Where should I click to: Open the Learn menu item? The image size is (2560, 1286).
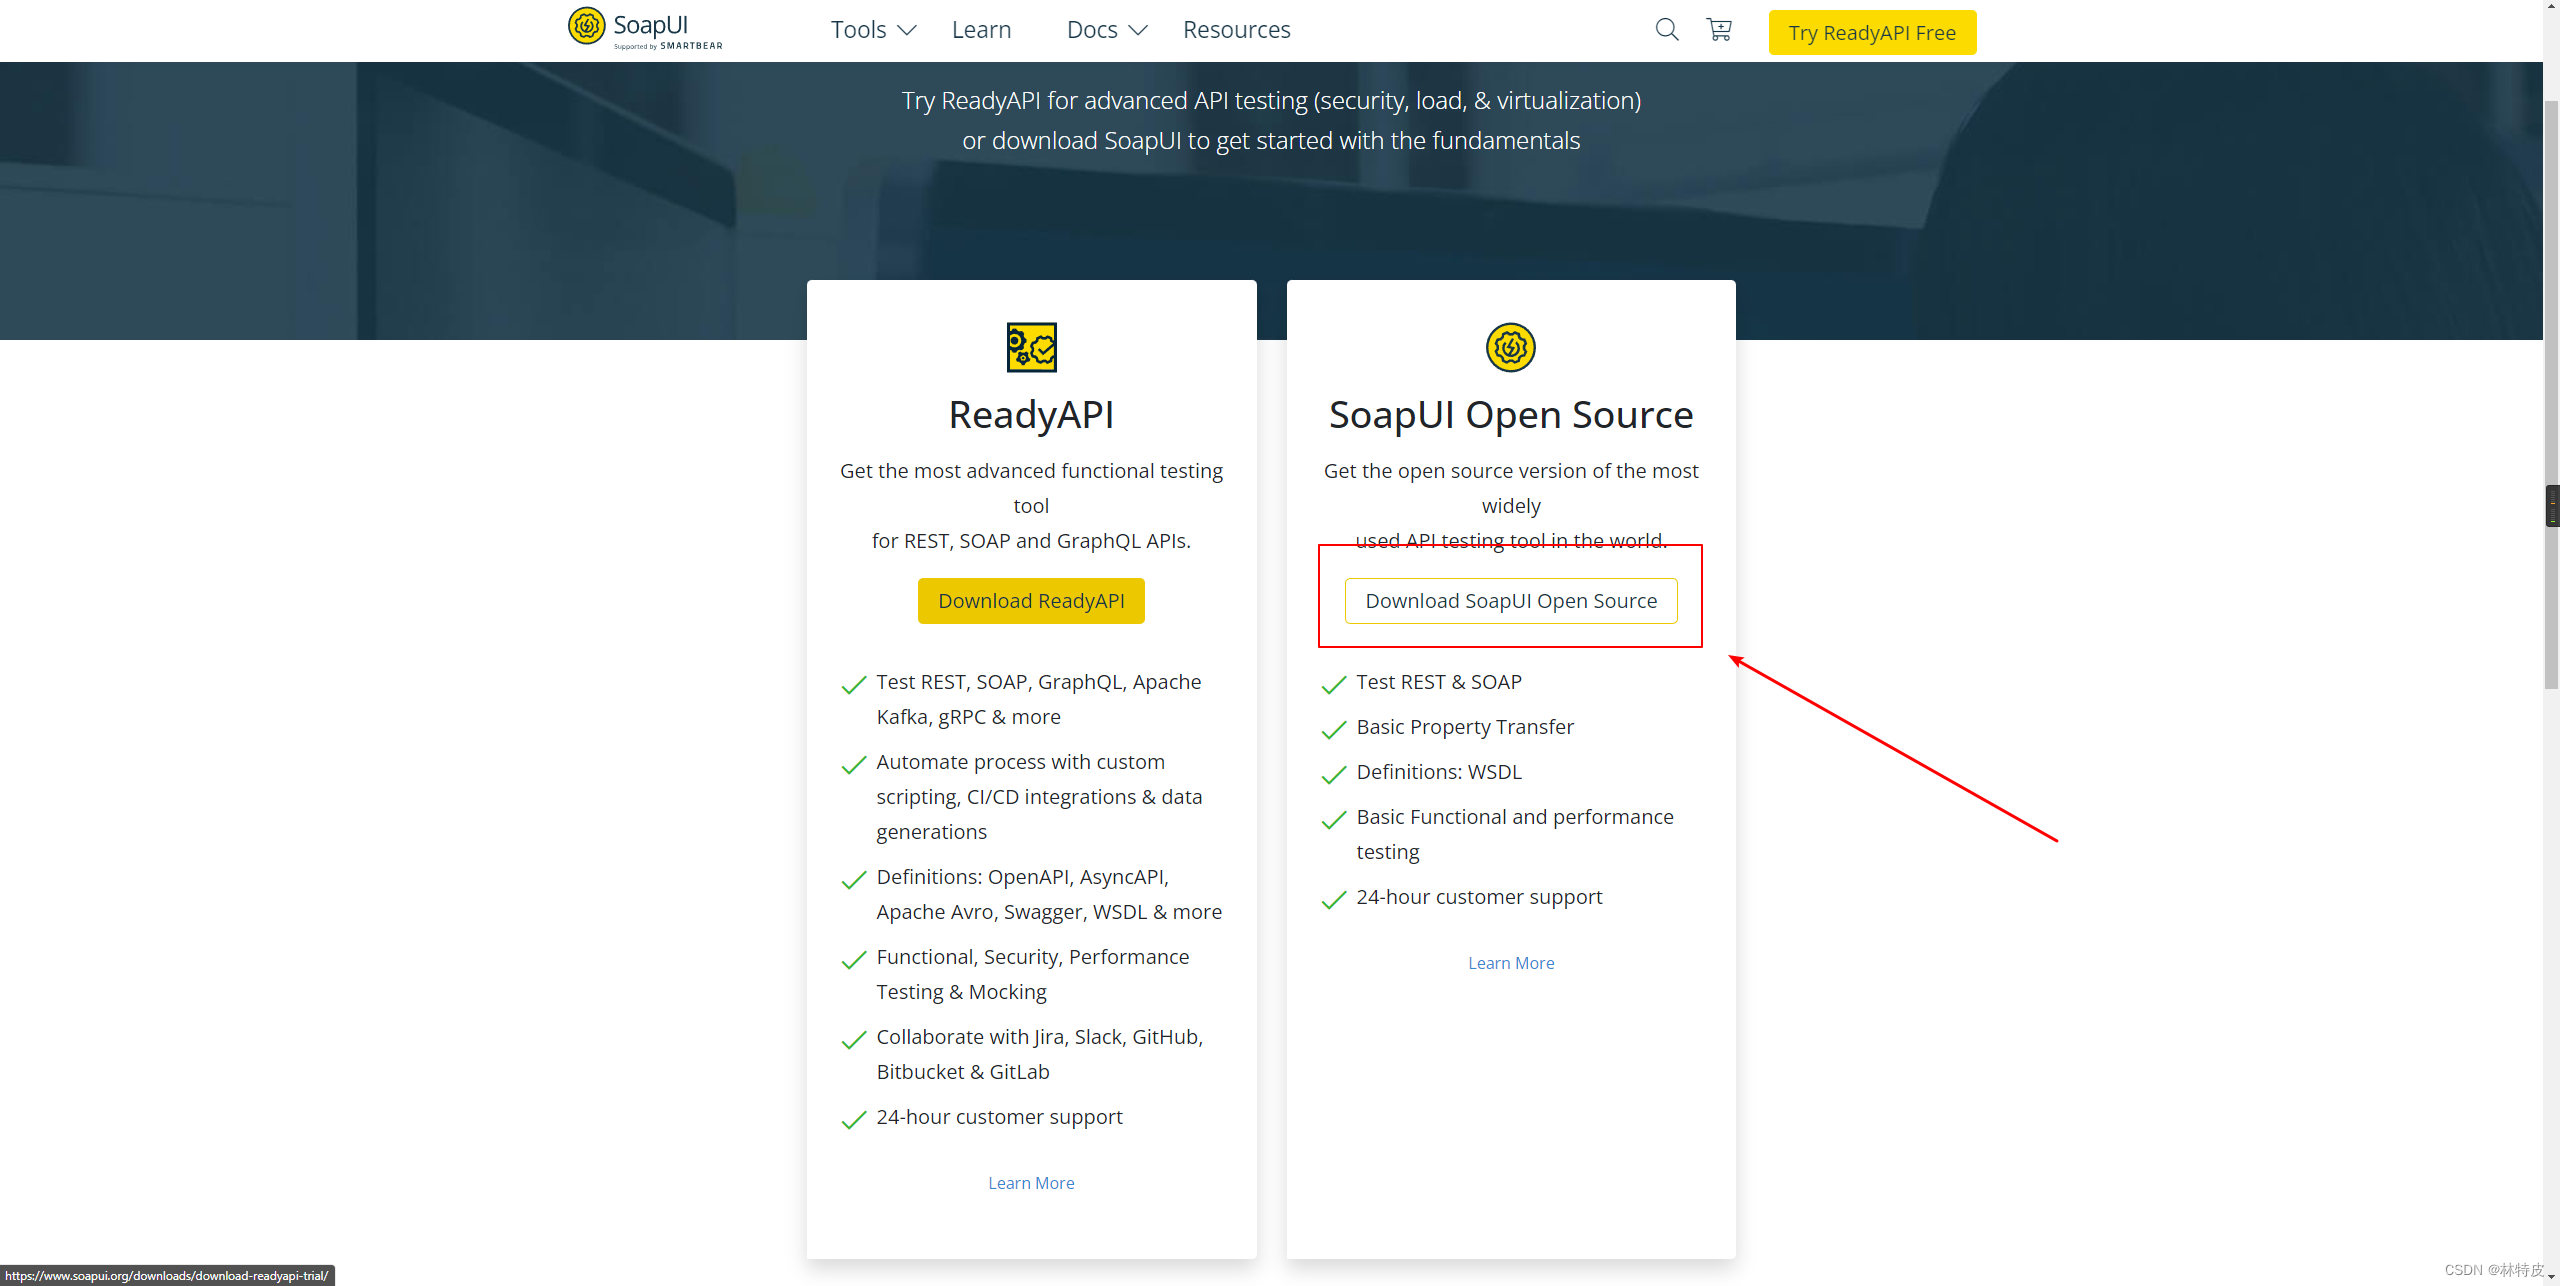pos(981,30)
